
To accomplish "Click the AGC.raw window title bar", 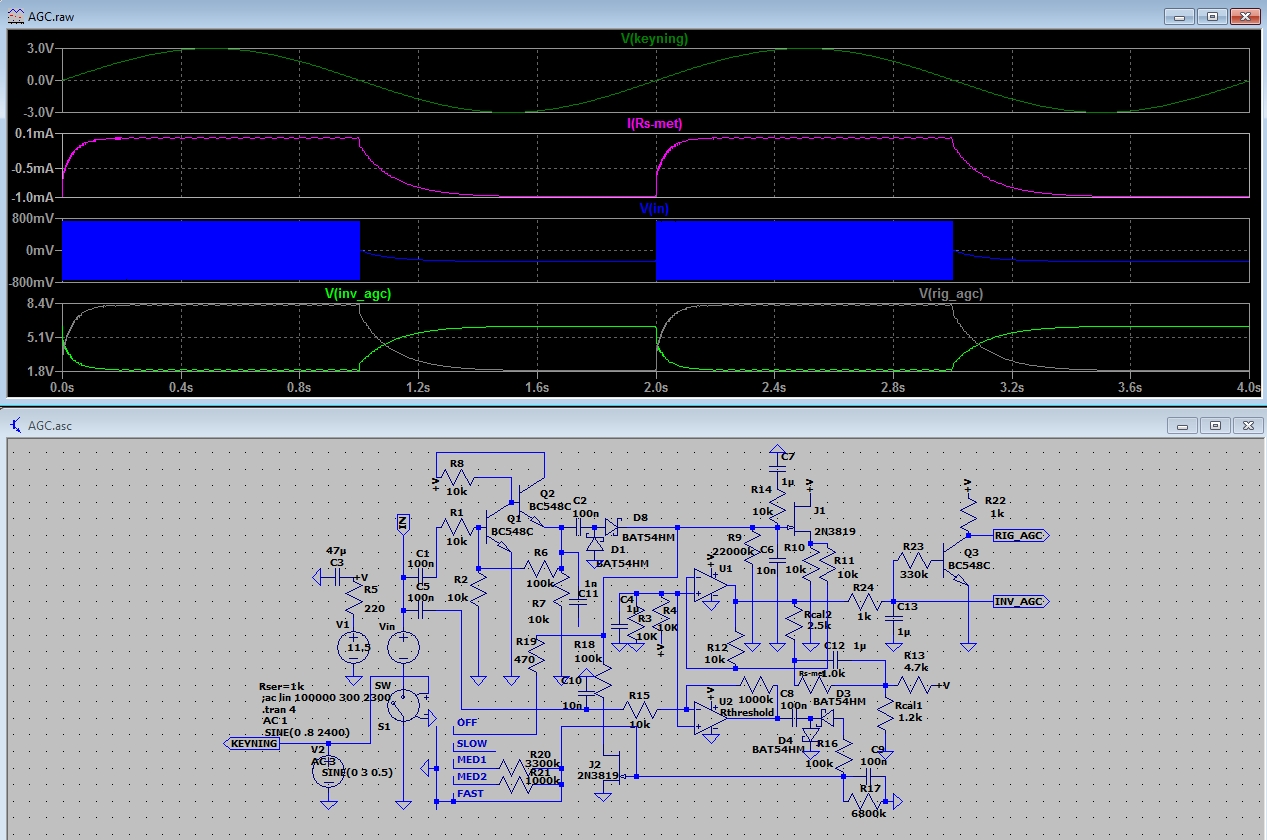I will click(600, 16).
